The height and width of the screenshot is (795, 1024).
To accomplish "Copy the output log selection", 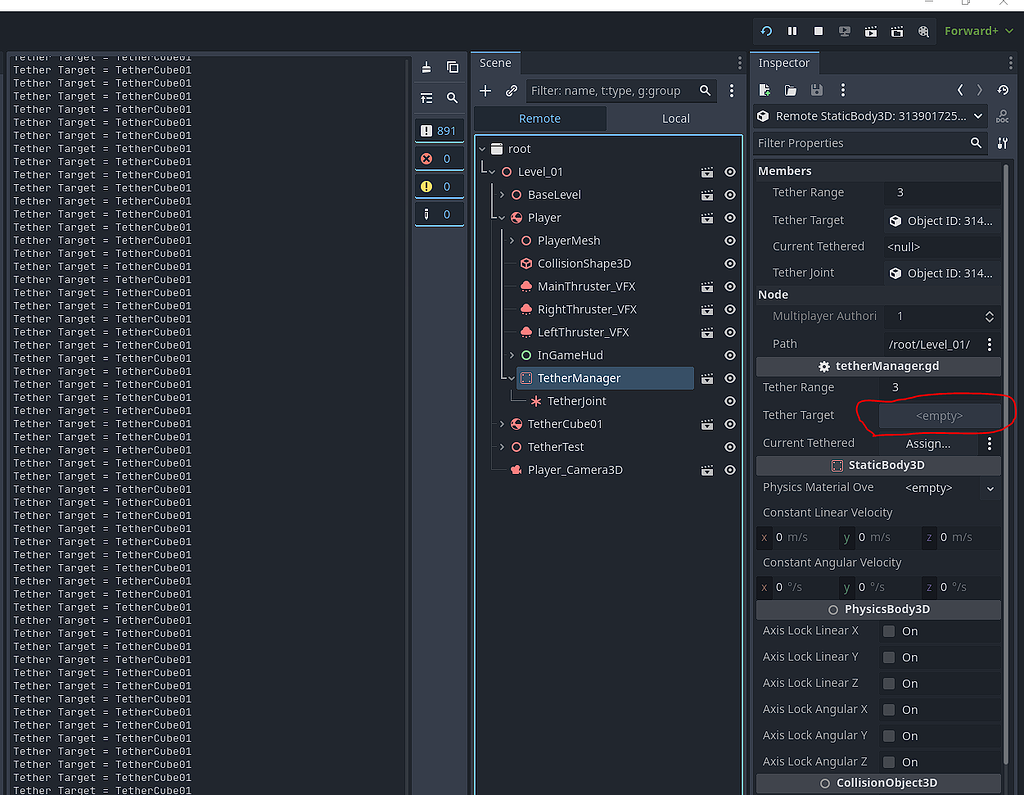I will pyautogui.click(x=452, y=67).
